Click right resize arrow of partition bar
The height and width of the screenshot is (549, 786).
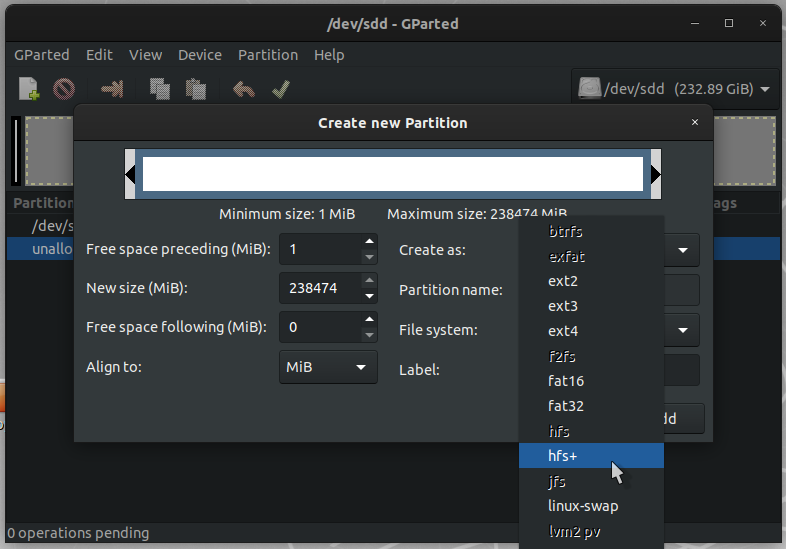[x=656, y=174]
